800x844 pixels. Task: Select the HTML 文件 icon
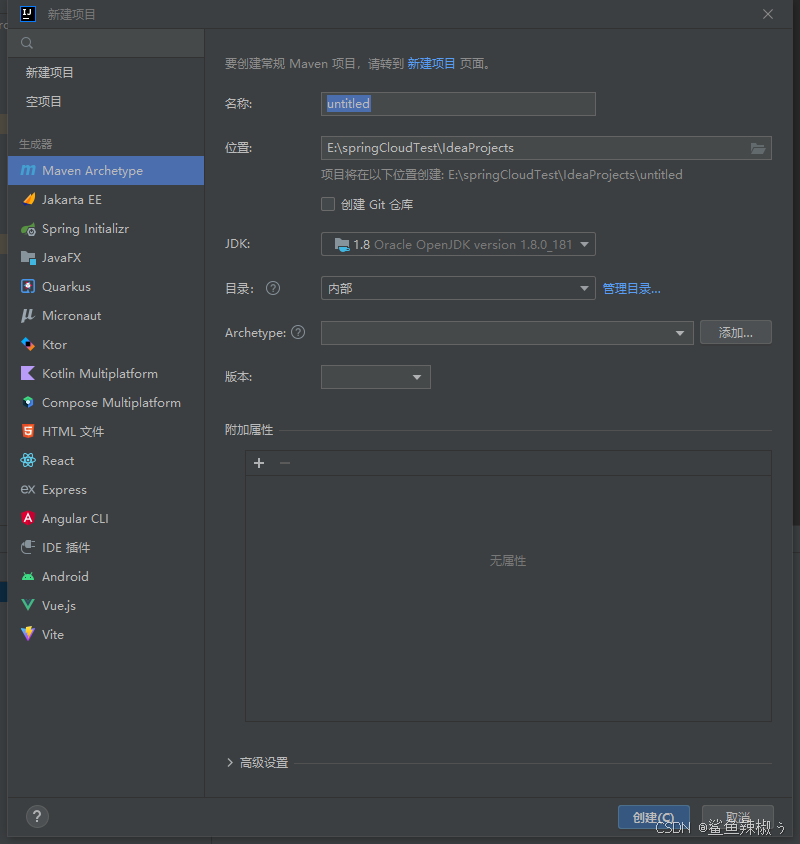(28, 431)
